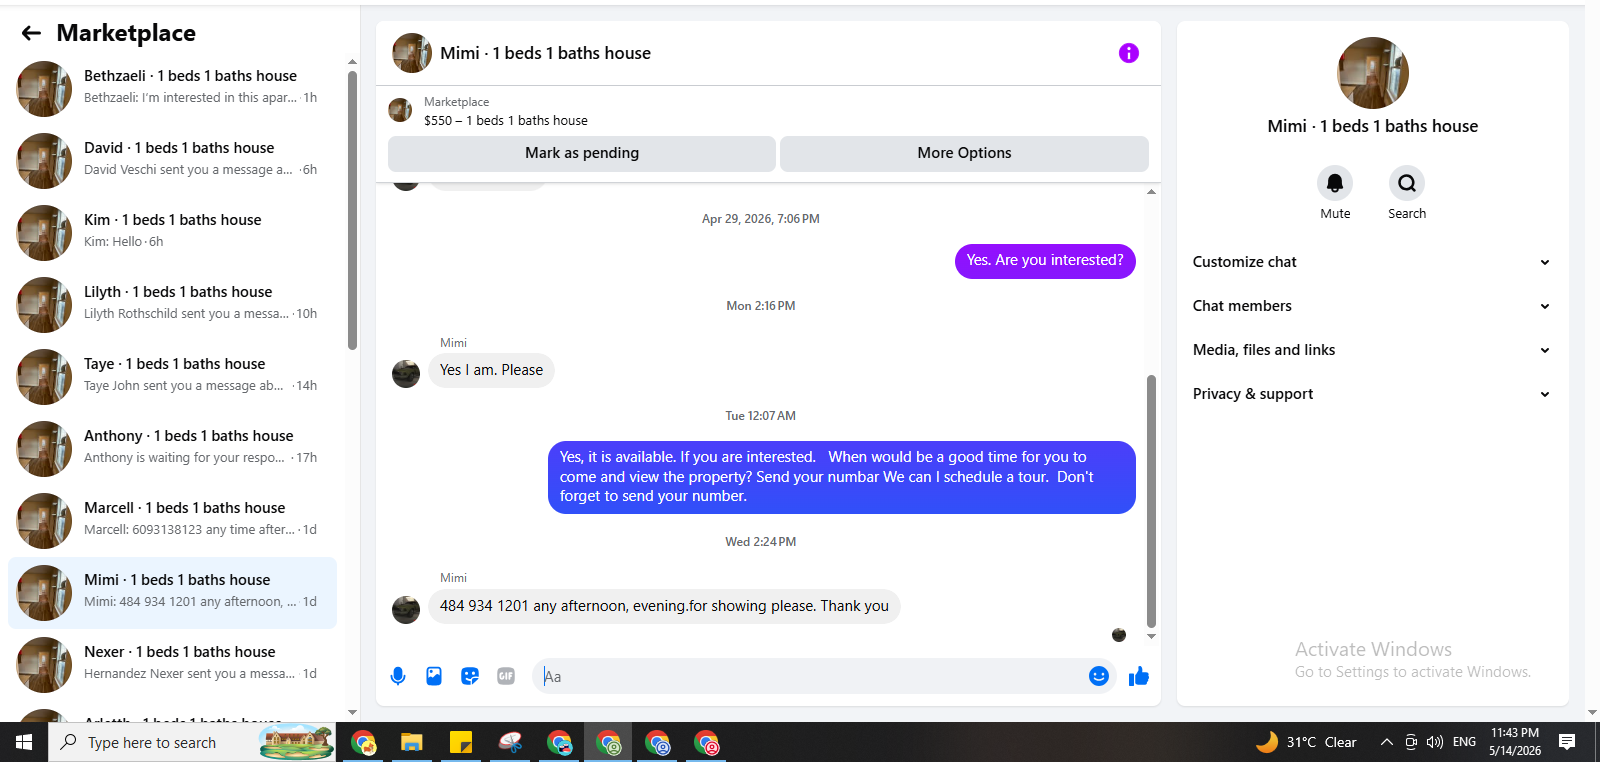Open the GIF picker icon
This screenshot has width=1600, height=762.
506,676
